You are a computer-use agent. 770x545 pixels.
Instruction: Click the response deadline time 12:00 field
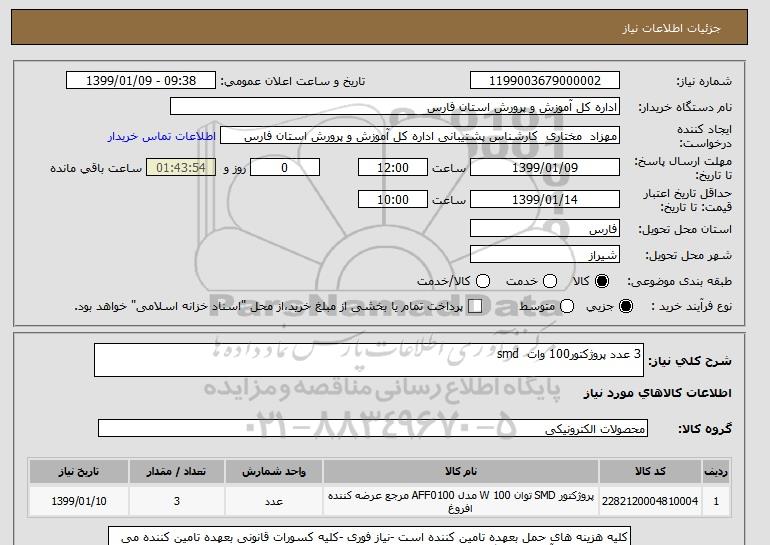[393, 167]
